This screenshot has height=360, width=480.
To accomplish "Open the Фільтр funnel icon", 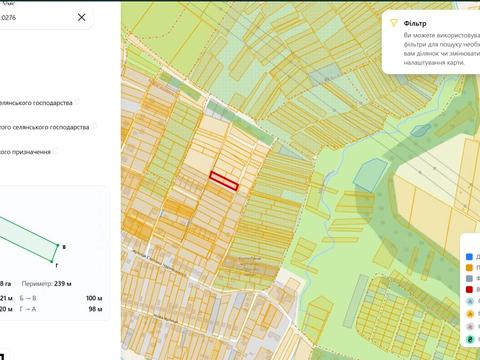I will (394, 23).
